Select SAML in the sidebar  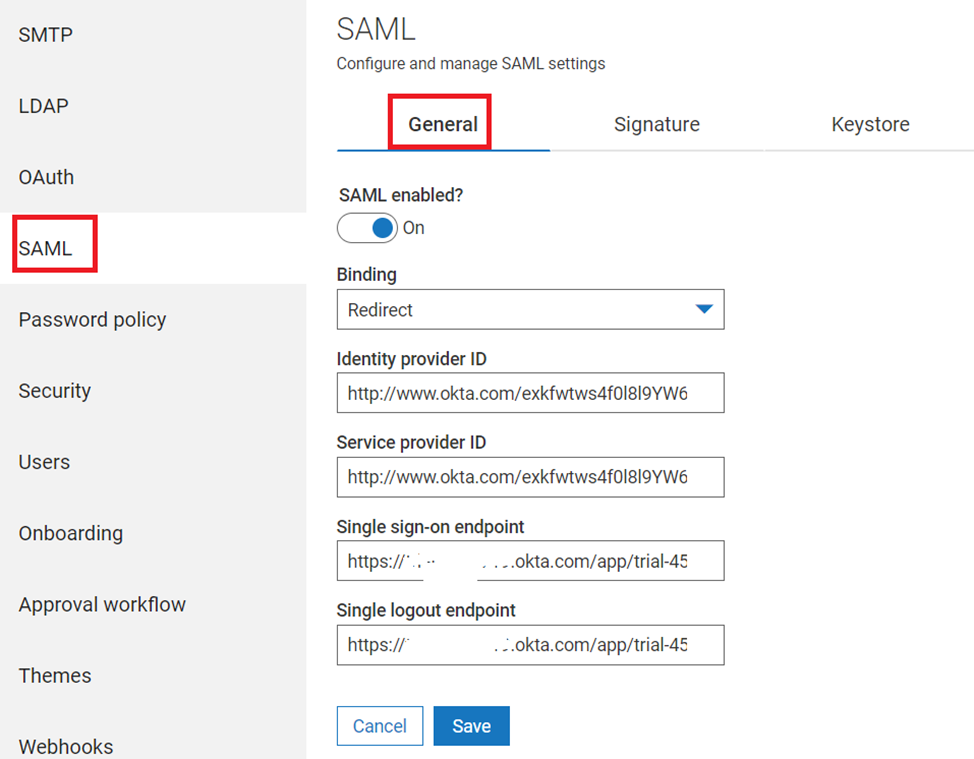click(46, 249)
